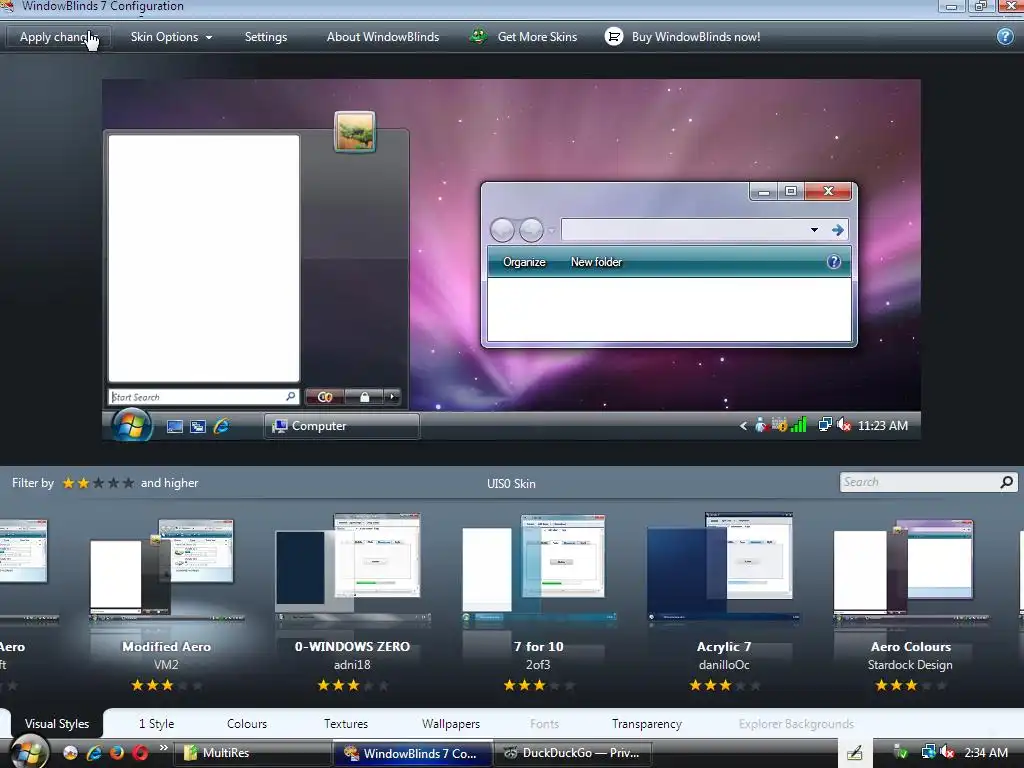1024x768 pixels.
Task: Click the preview shutdown options arrow
Action: click(392, 396)
